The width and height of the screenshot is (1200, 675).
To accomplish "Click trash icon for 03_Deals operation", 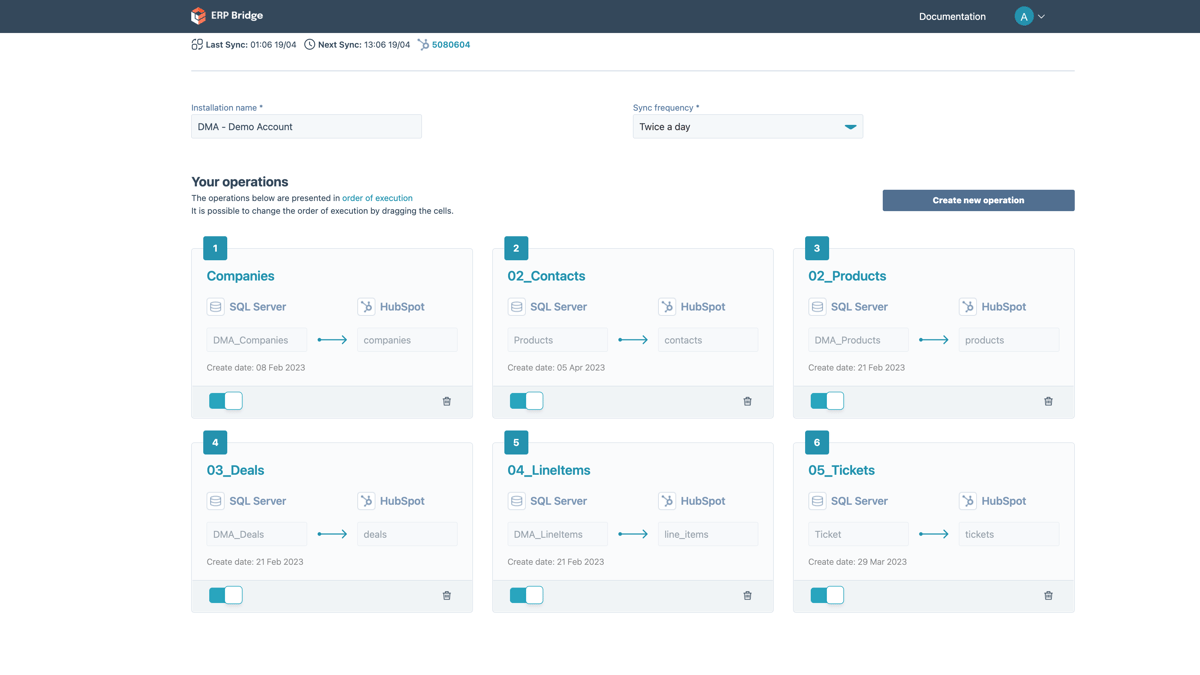I will pyautogui.click(x=447, y=595).
